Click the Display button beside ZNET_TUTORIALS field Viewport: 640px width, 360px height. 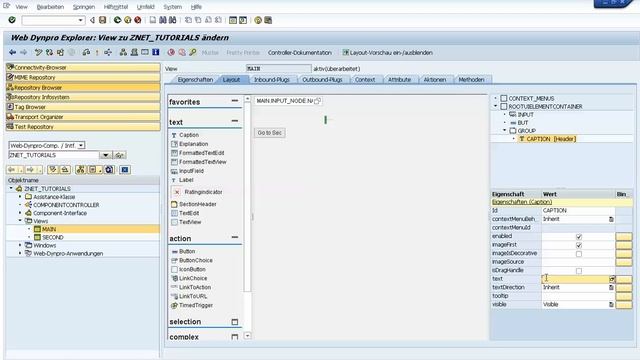tap(119, 155)
